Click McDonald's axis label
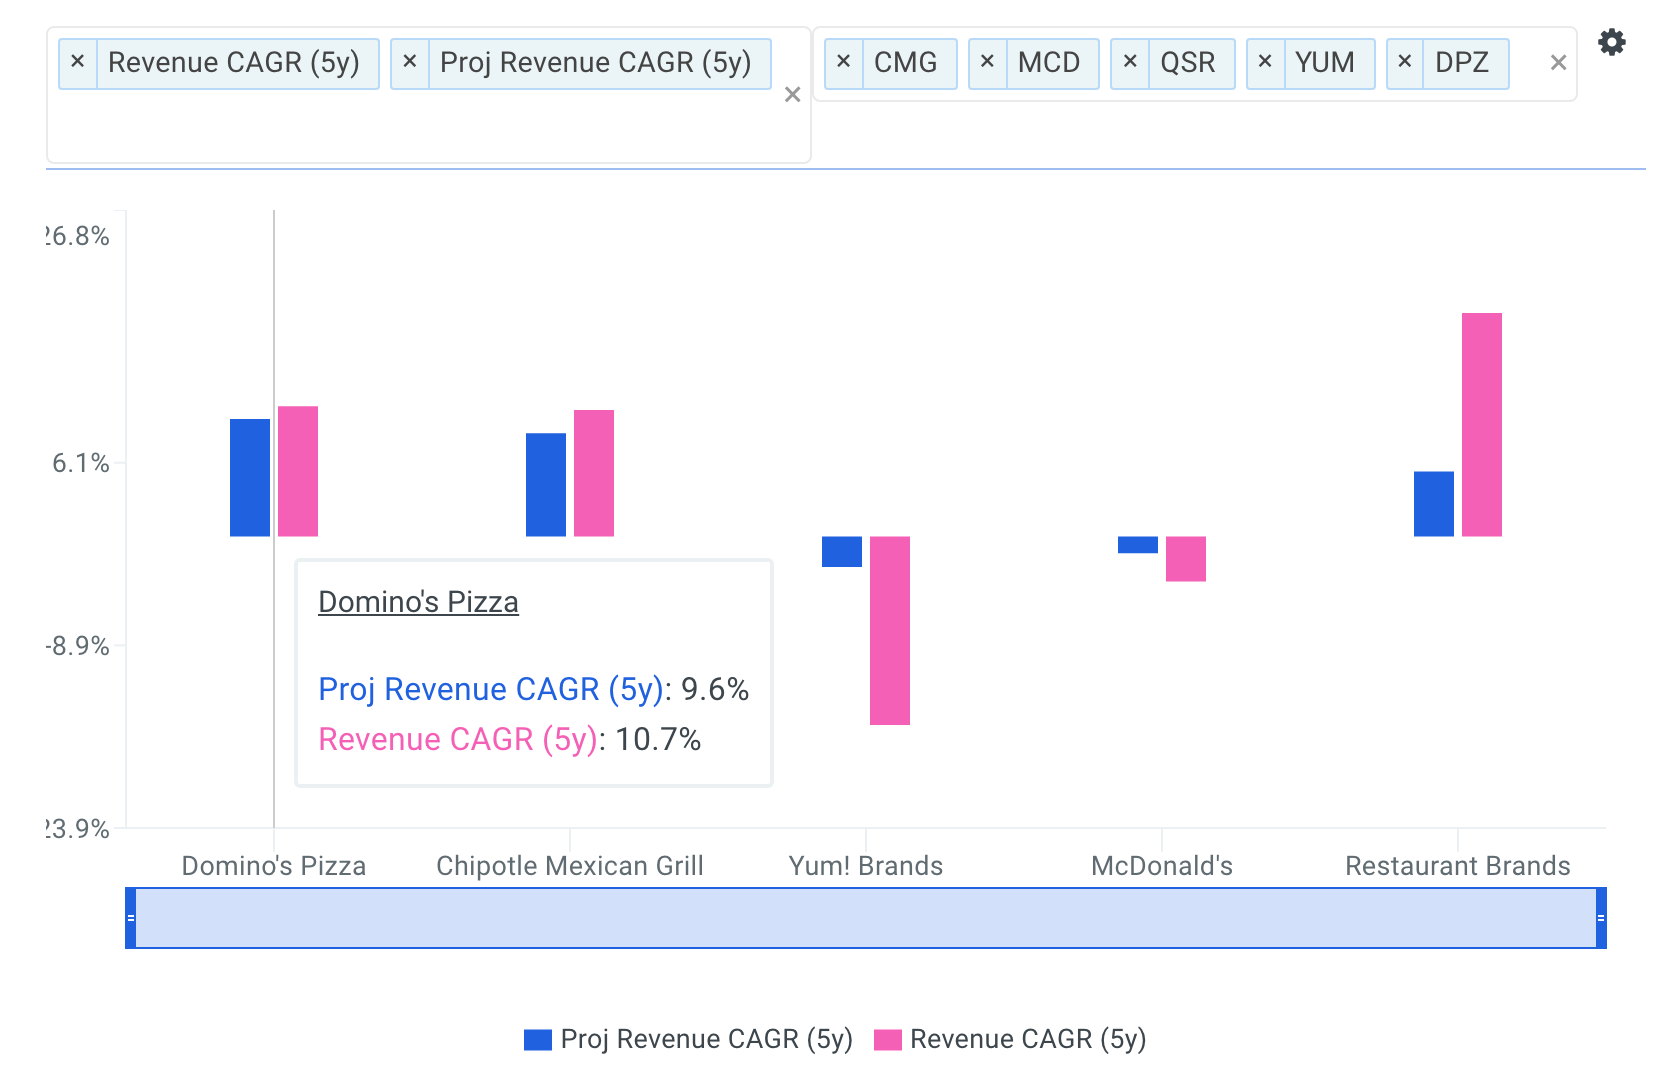 [x=1162, y=866]
